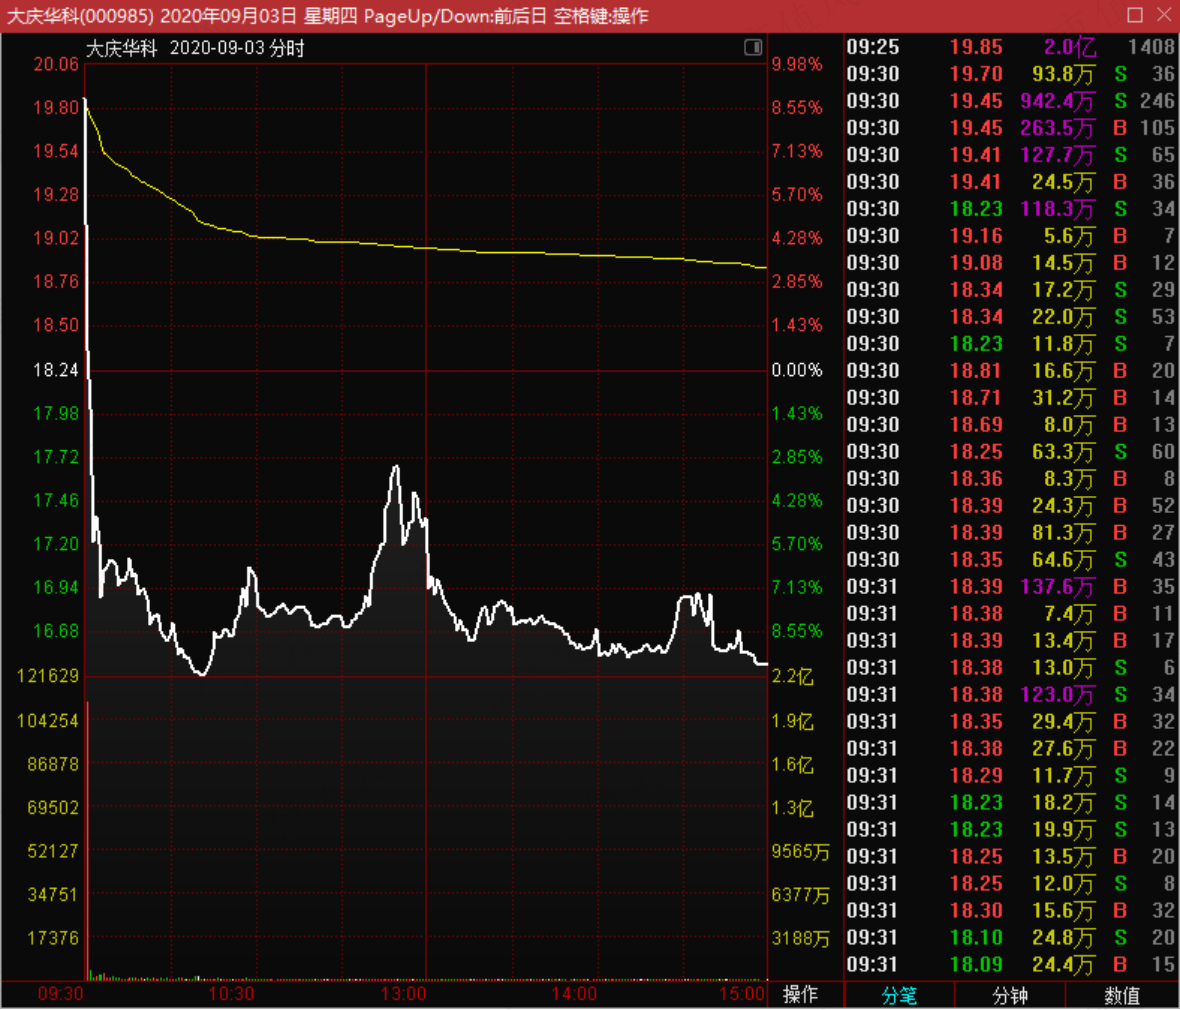Screen dimensions: 1180x1010
Task: Click the 操作 button
Action: pyautogui.click(x=800, y=994)
